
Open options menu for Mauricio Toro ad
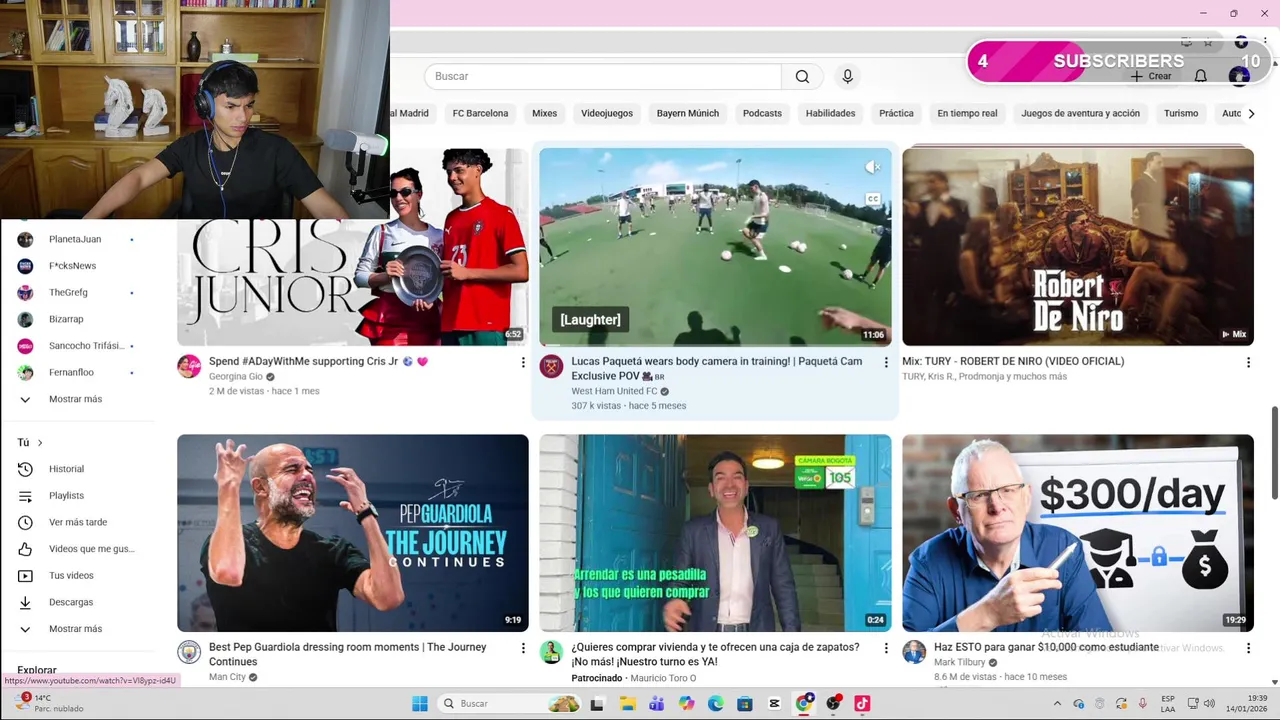click(x=885, y=648)
